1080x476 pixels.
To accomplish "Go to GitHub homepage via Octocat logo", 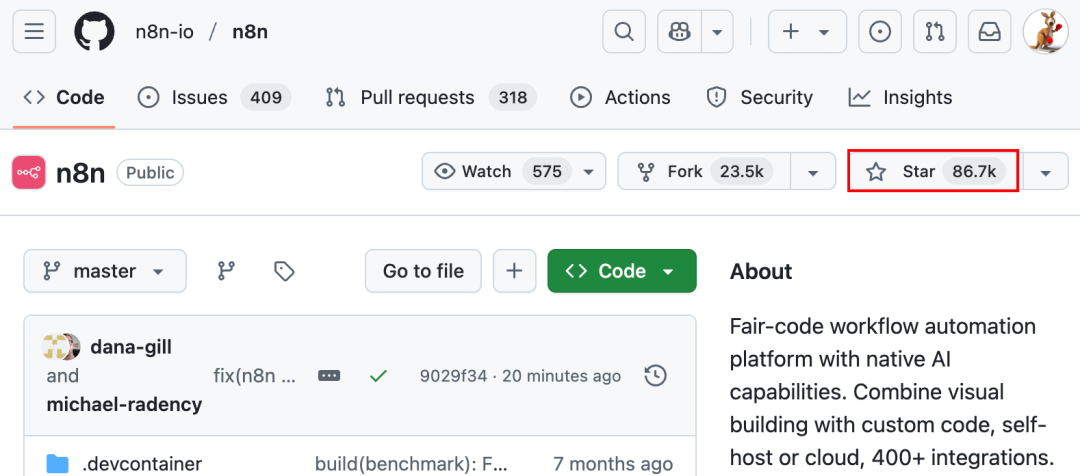I will 94,32.
